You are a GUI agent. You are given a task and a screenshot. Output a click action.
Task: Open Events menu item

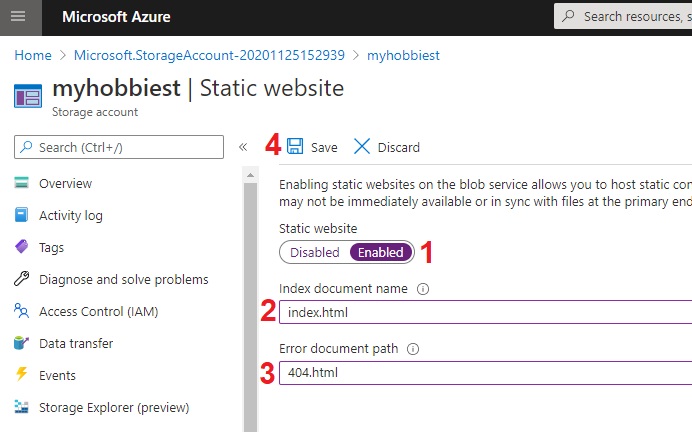point(57,376)
